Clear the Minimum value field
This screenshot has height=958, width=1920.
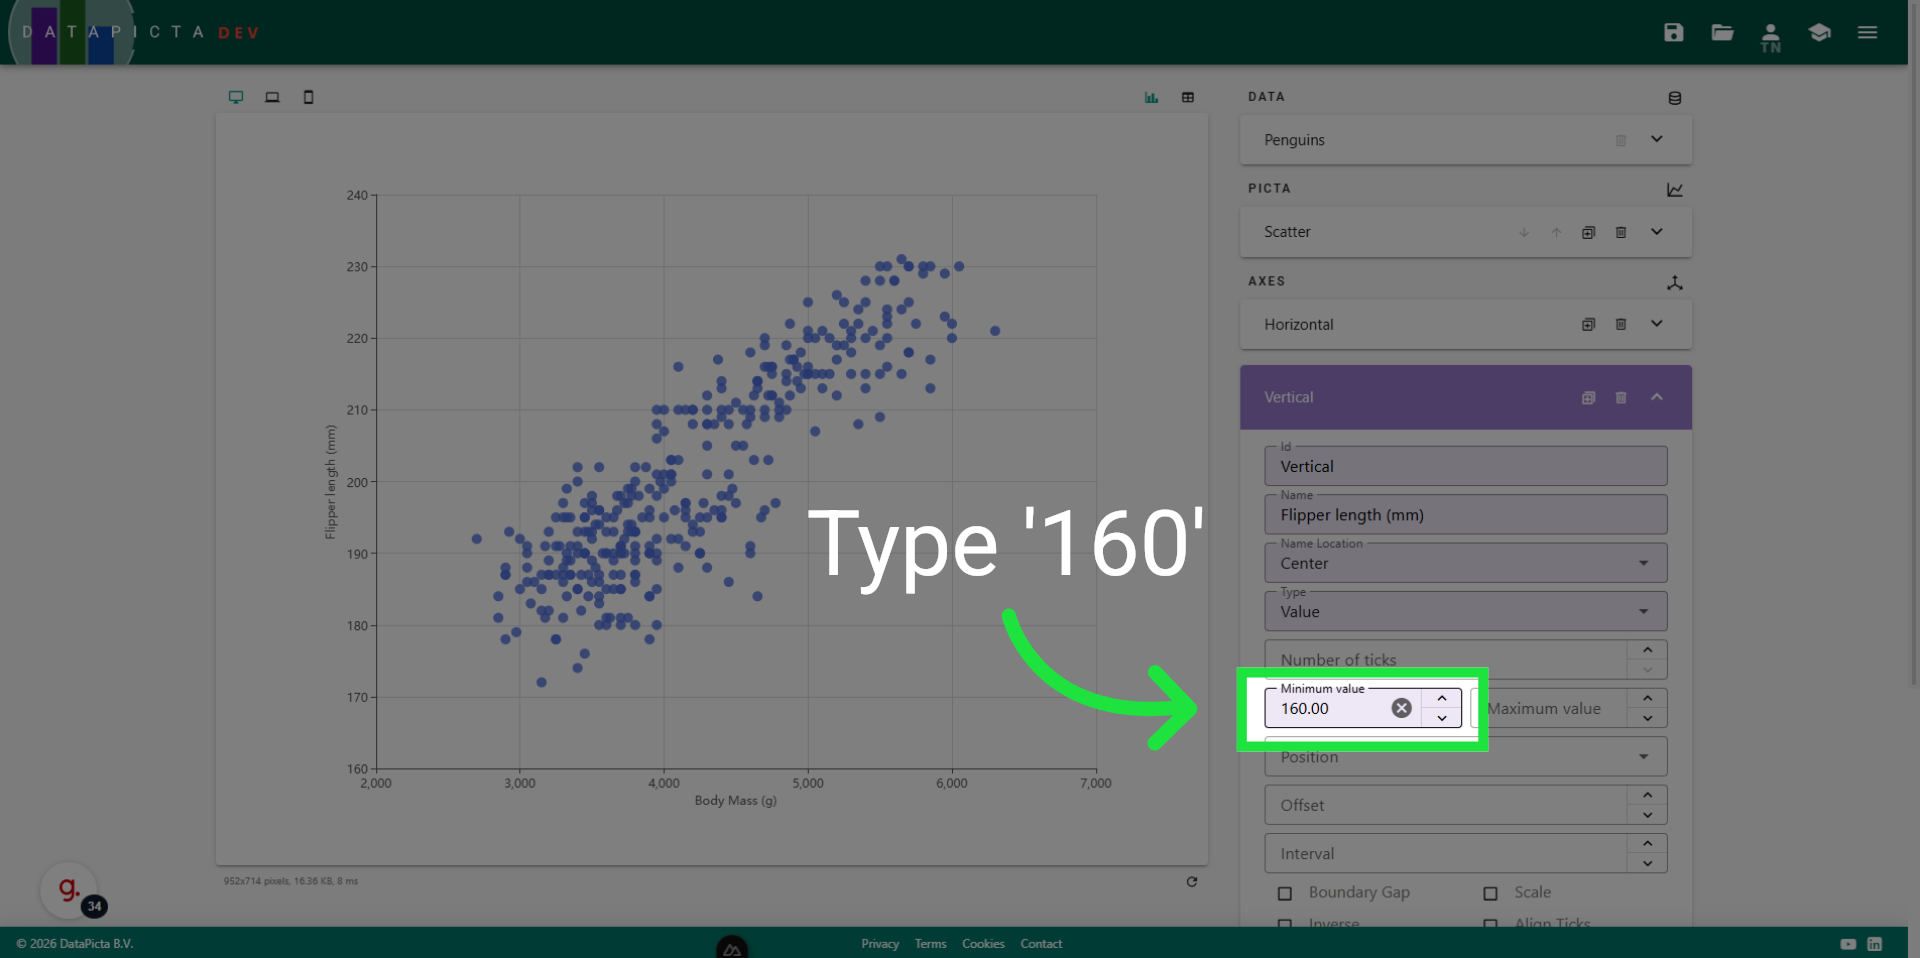click(1401, 708)
